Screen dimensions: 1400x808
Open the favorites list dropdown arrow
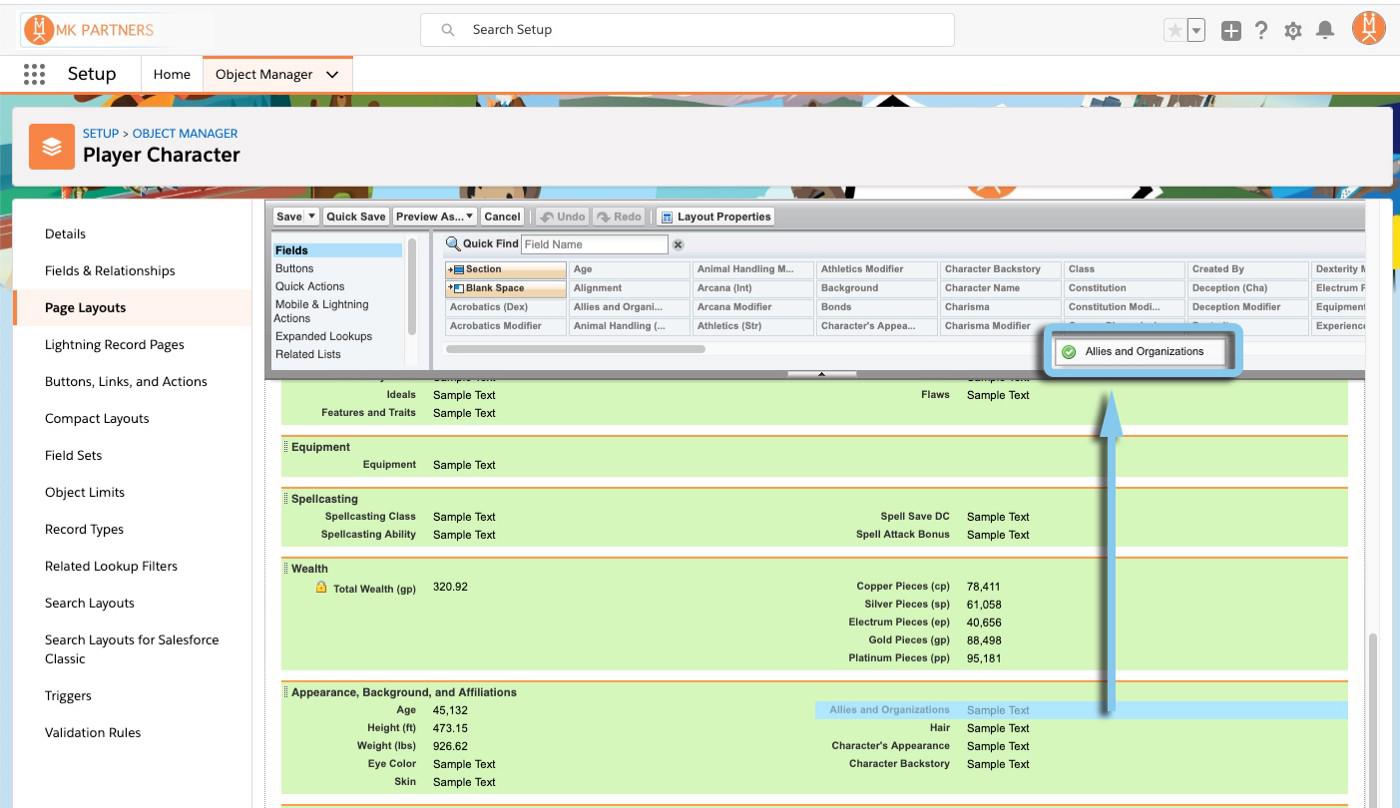point(1196,31)
